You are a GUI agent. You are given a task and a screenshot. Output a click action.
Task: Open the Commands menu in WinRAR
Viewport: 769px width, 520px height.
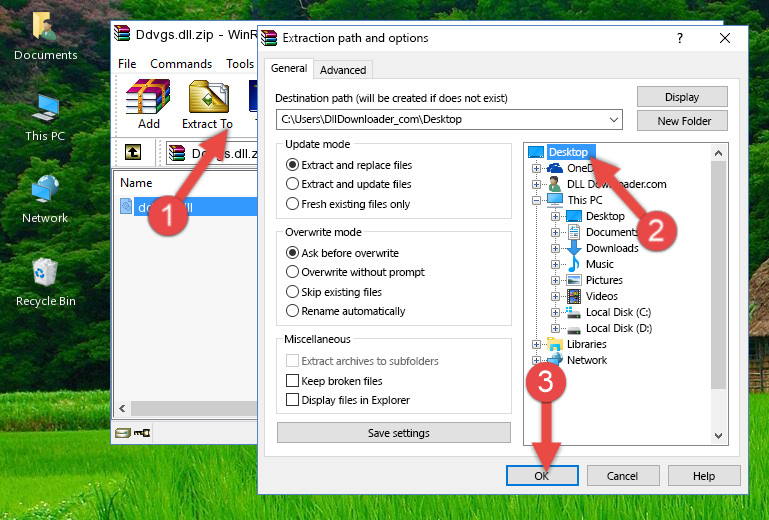click(x=181, y=64)
